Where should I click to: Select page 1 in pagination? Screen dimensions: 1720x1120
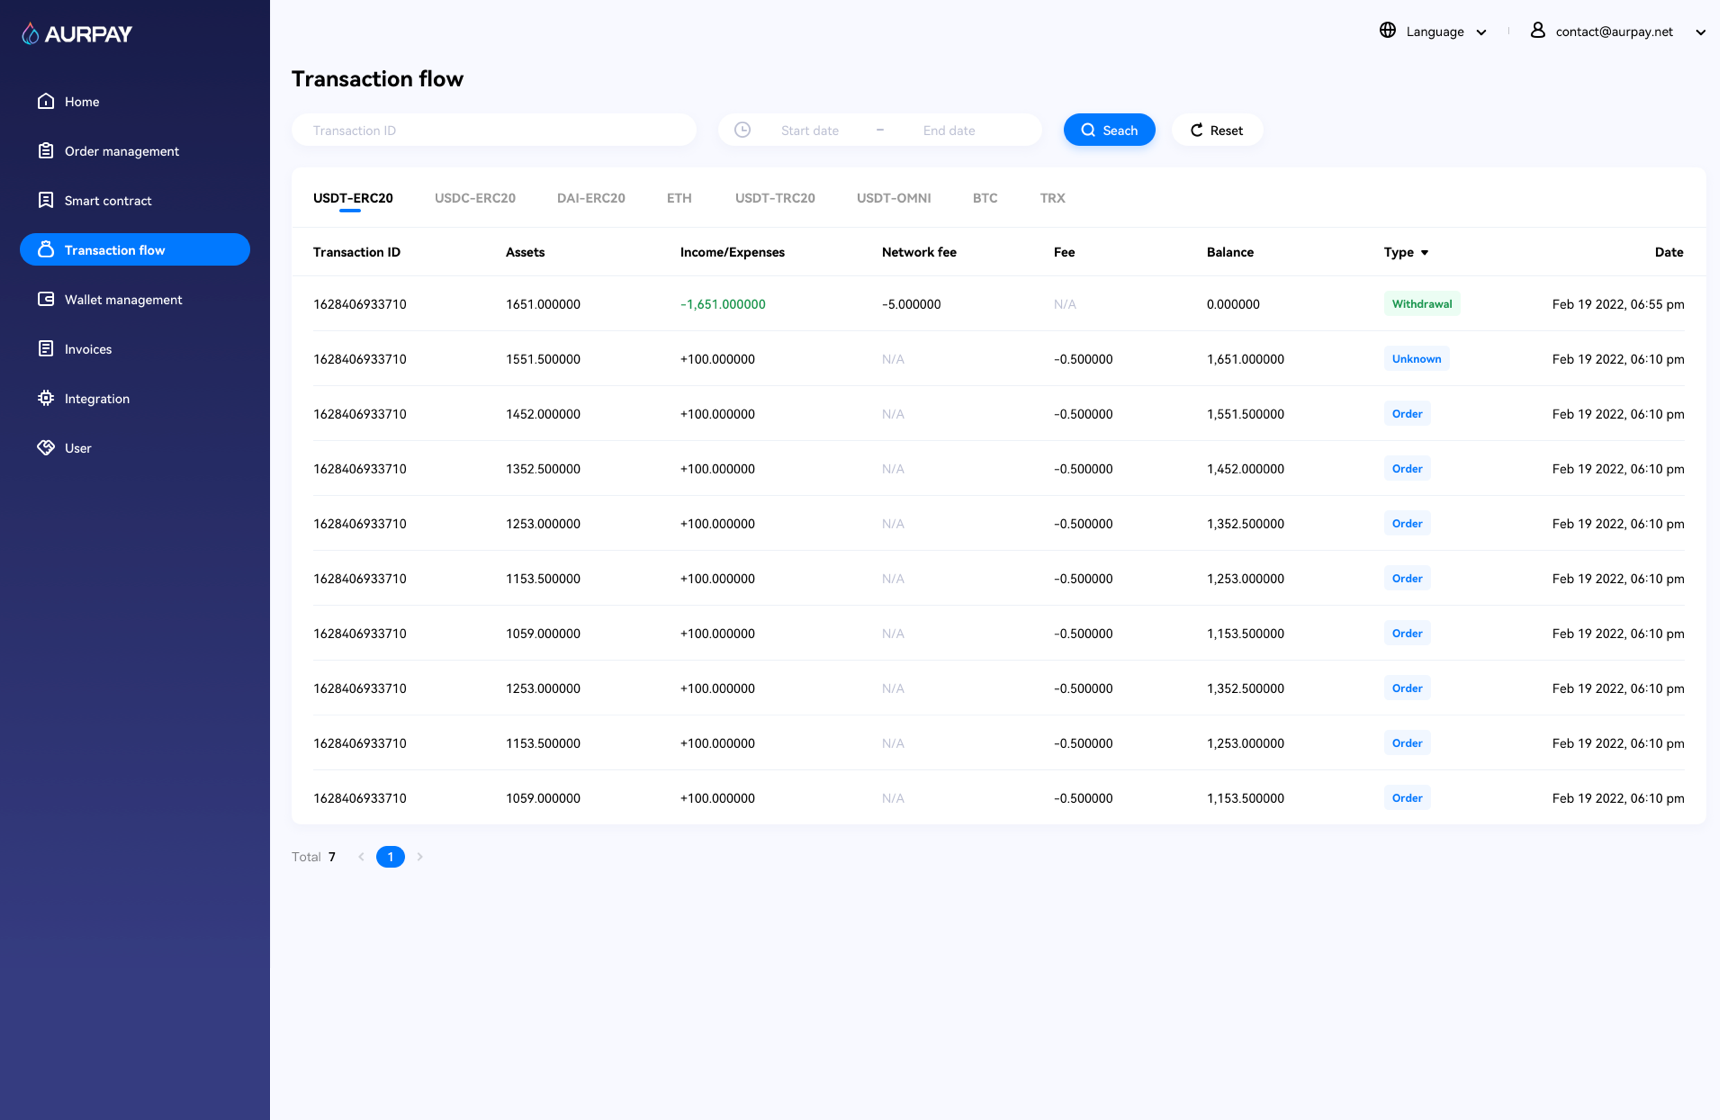(390, 857)
